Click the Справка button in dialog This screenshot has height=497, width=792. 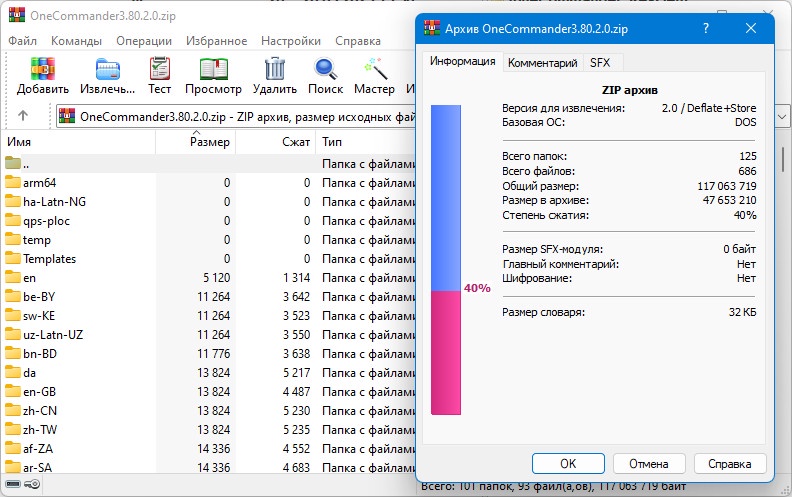pos(730,463)
